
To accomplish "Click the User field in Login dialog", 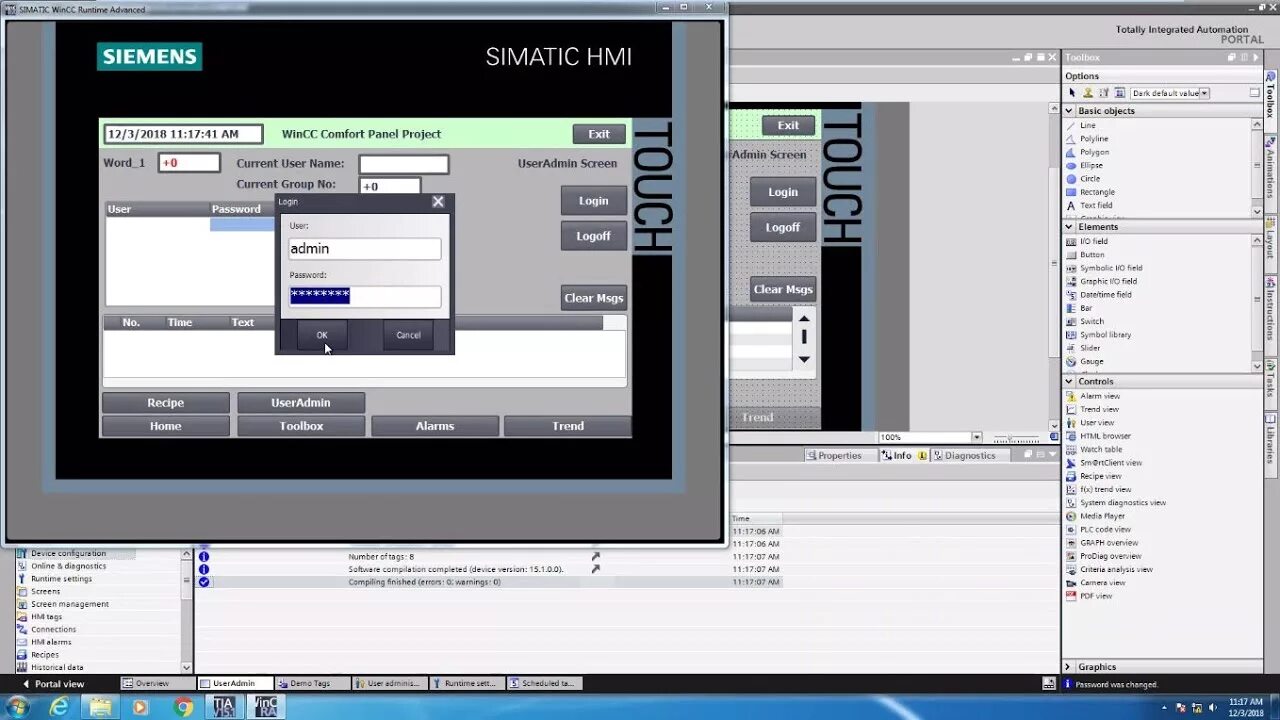I will (x=364, y=249).
